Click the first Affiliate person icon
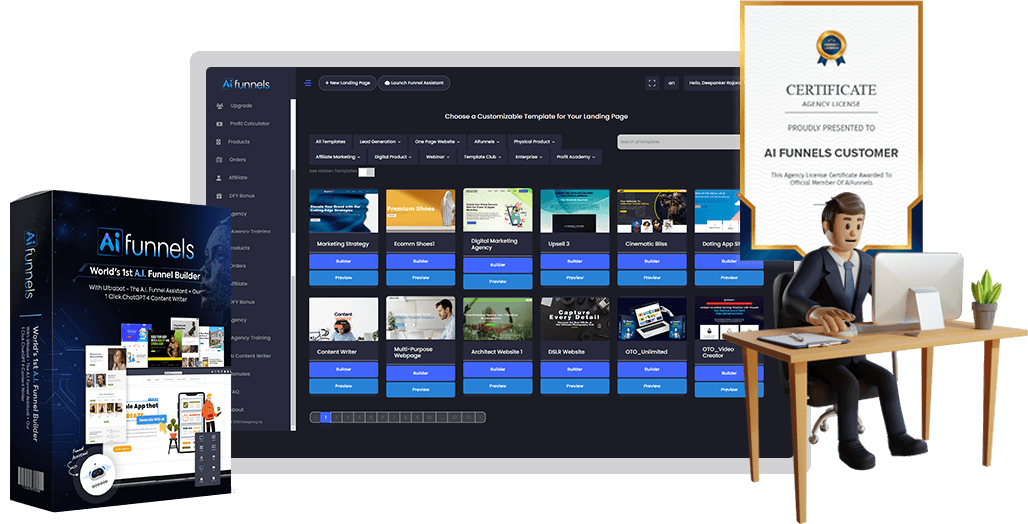This screenshot has height=524, width=1028. (x=218, y=178)
